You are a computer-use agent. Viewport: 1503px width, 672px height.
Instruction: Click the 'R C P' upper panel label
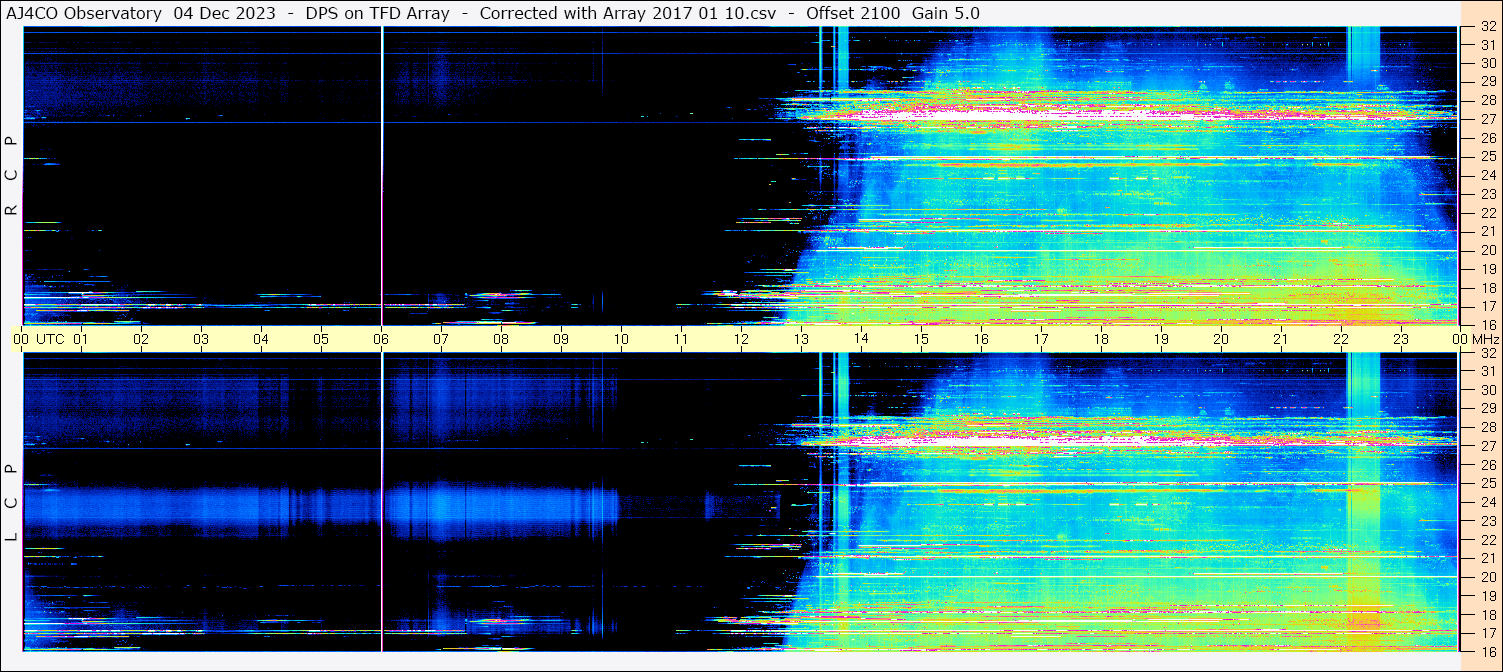tap(11, 176)
